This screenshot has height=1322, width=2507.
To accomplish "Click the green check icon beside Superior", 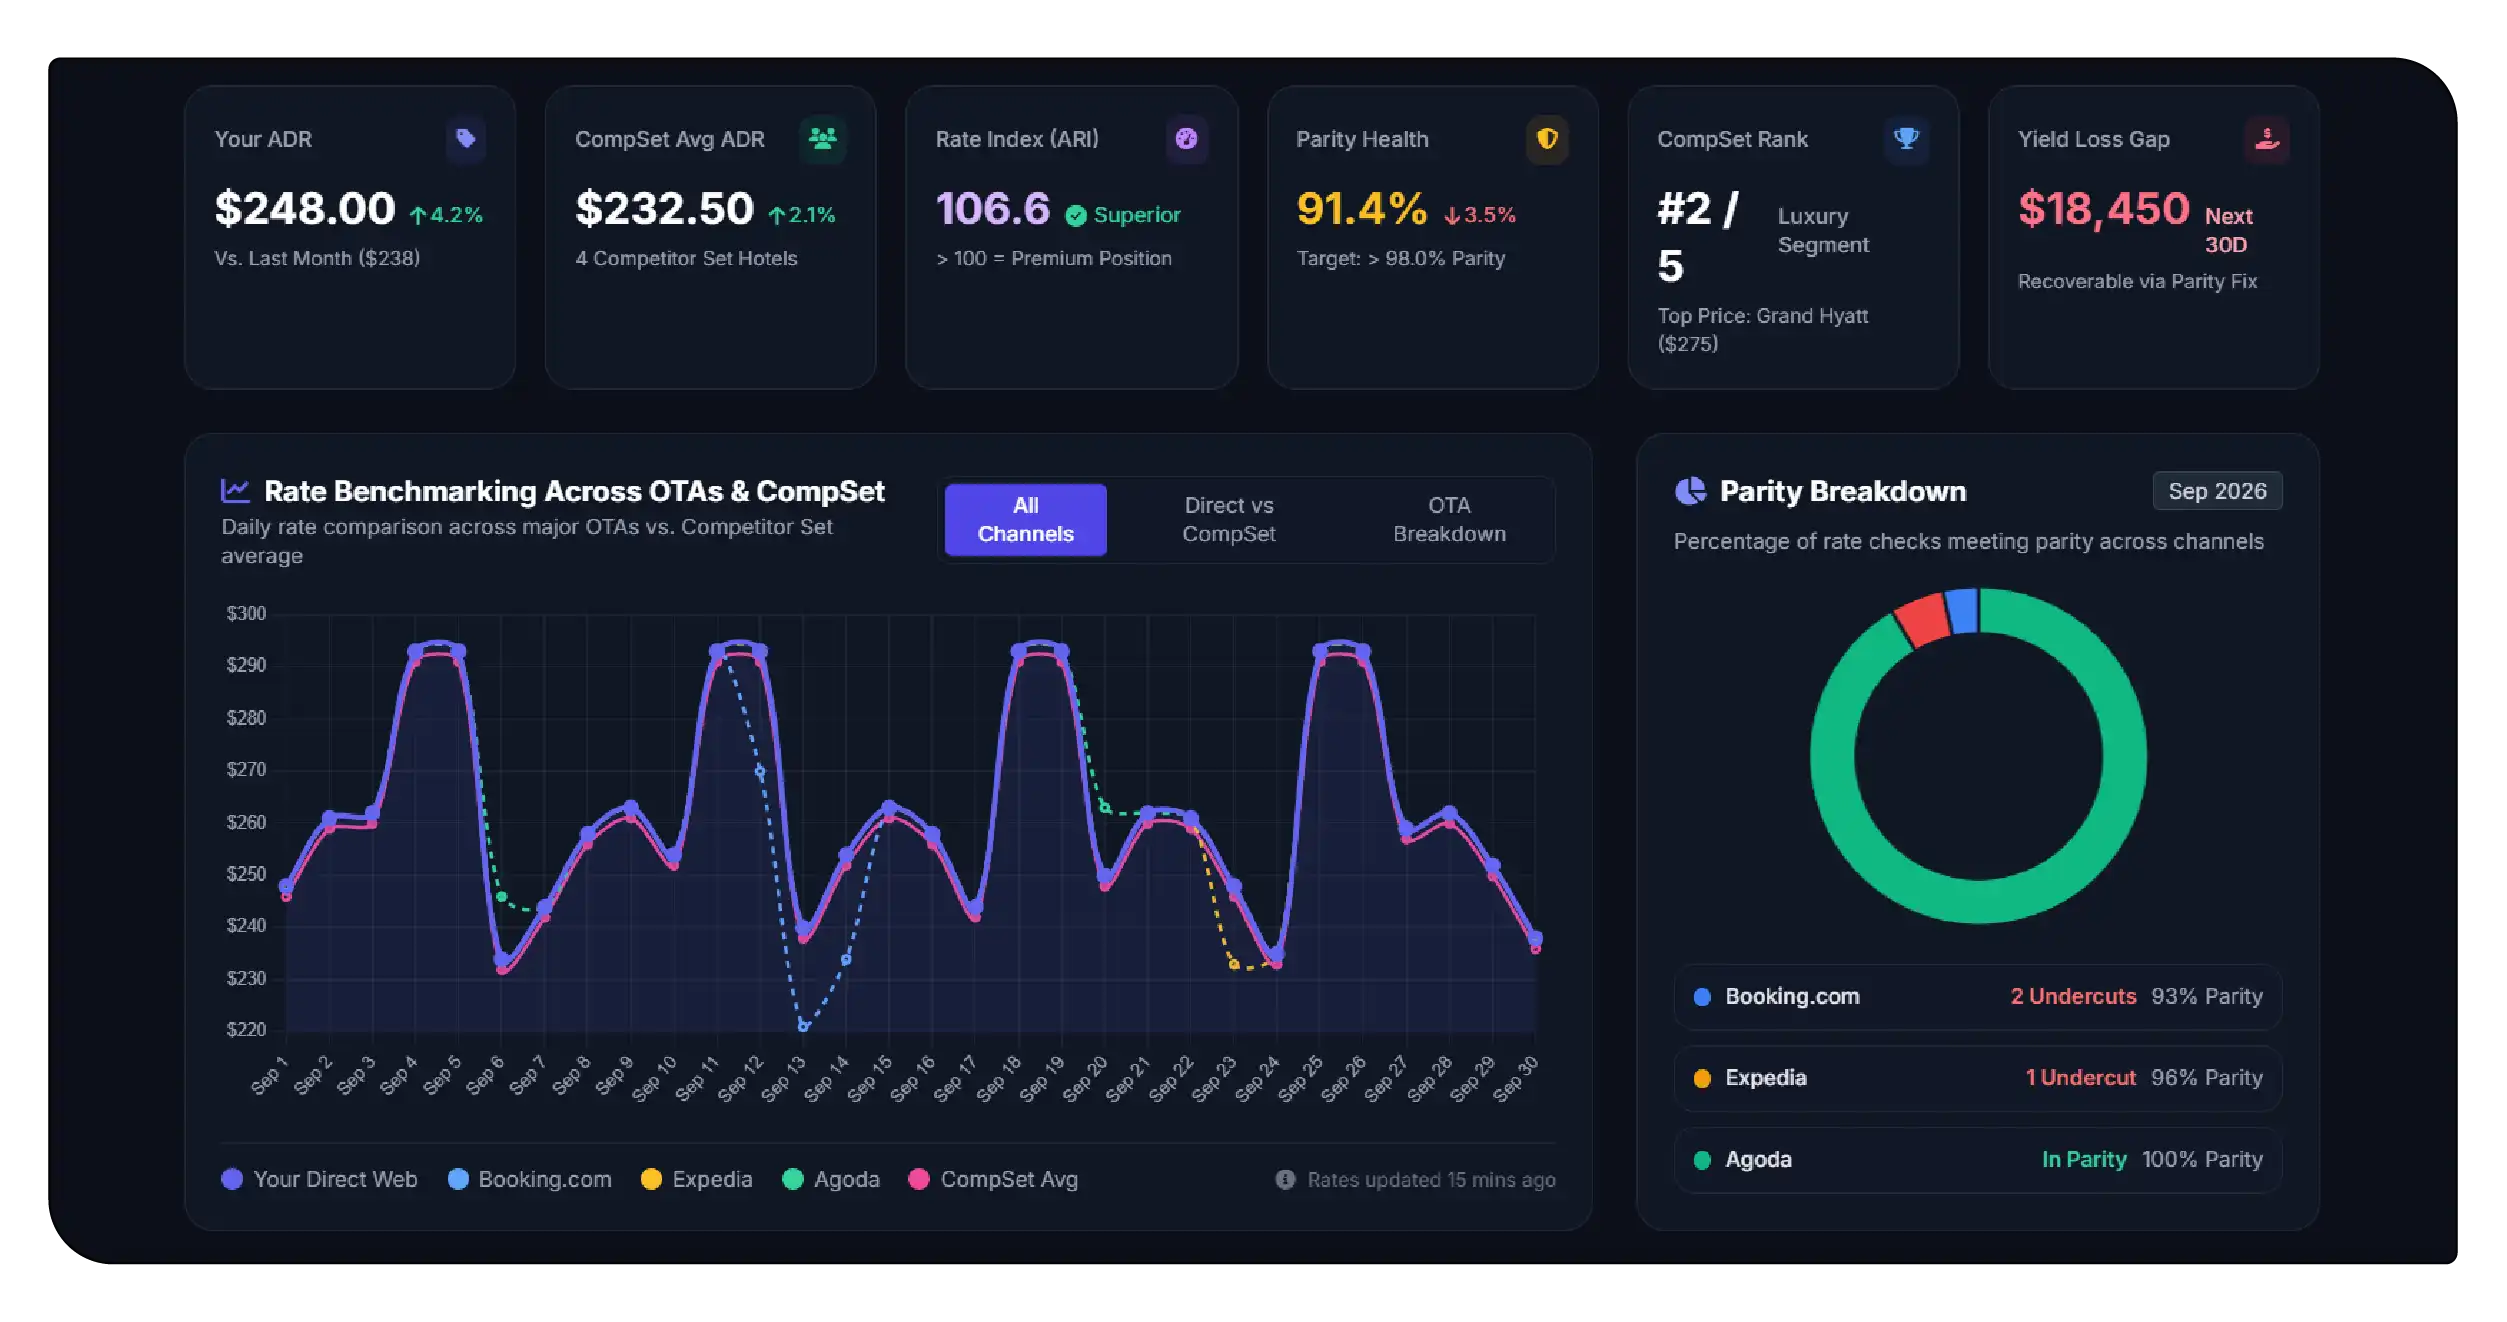I will [1076, 215].
